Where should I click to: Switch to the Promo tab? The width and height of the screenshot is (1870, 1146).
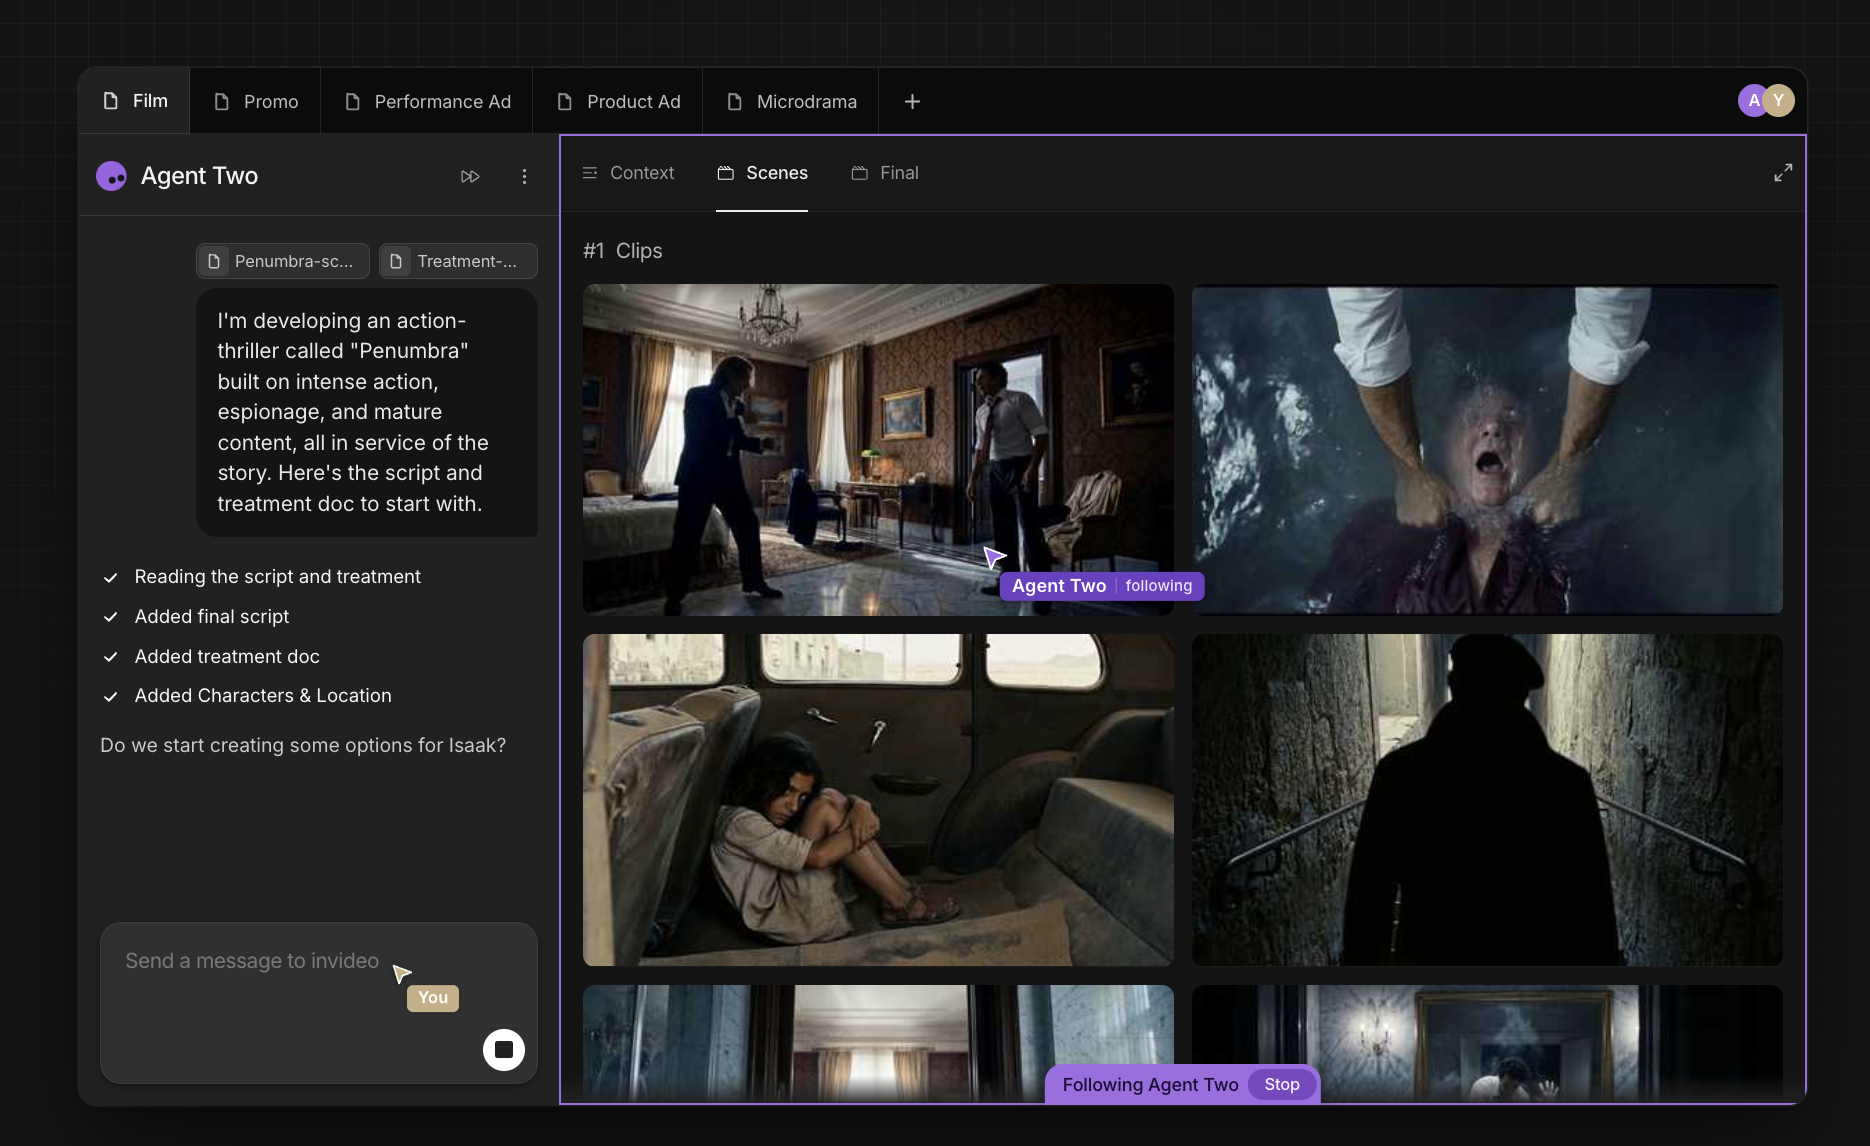tap(256, 102)
